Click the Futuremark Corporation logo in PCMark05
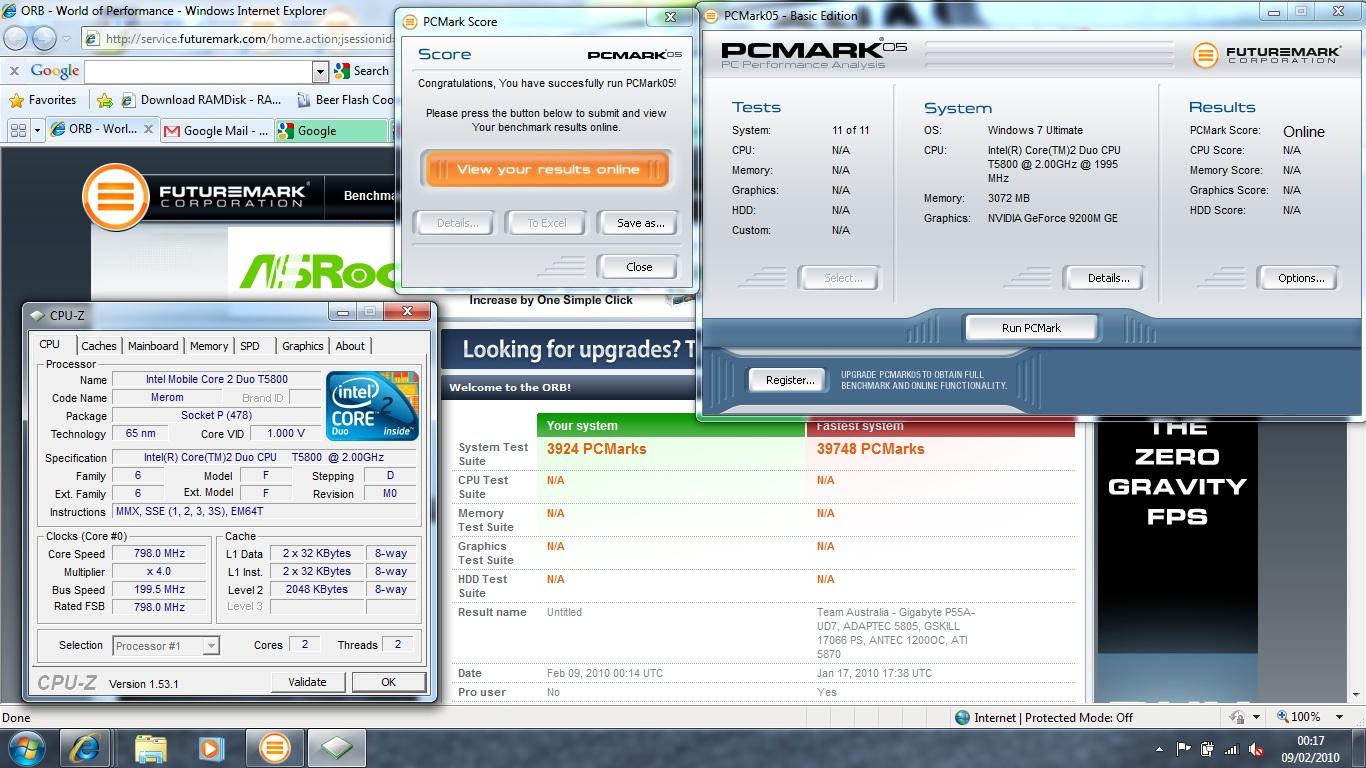This screenshot has height=768, width=1366. (x=1266, y=54)
